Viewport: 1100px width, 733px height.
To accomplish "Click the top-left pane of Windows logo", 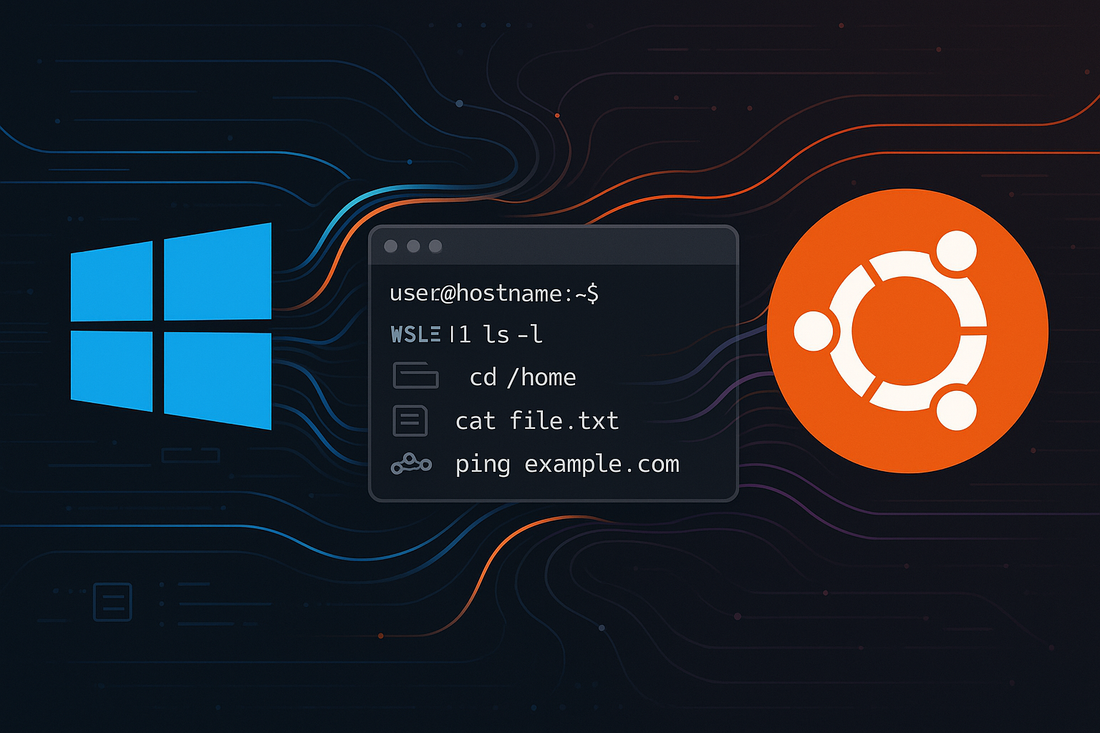I will 111,282.
